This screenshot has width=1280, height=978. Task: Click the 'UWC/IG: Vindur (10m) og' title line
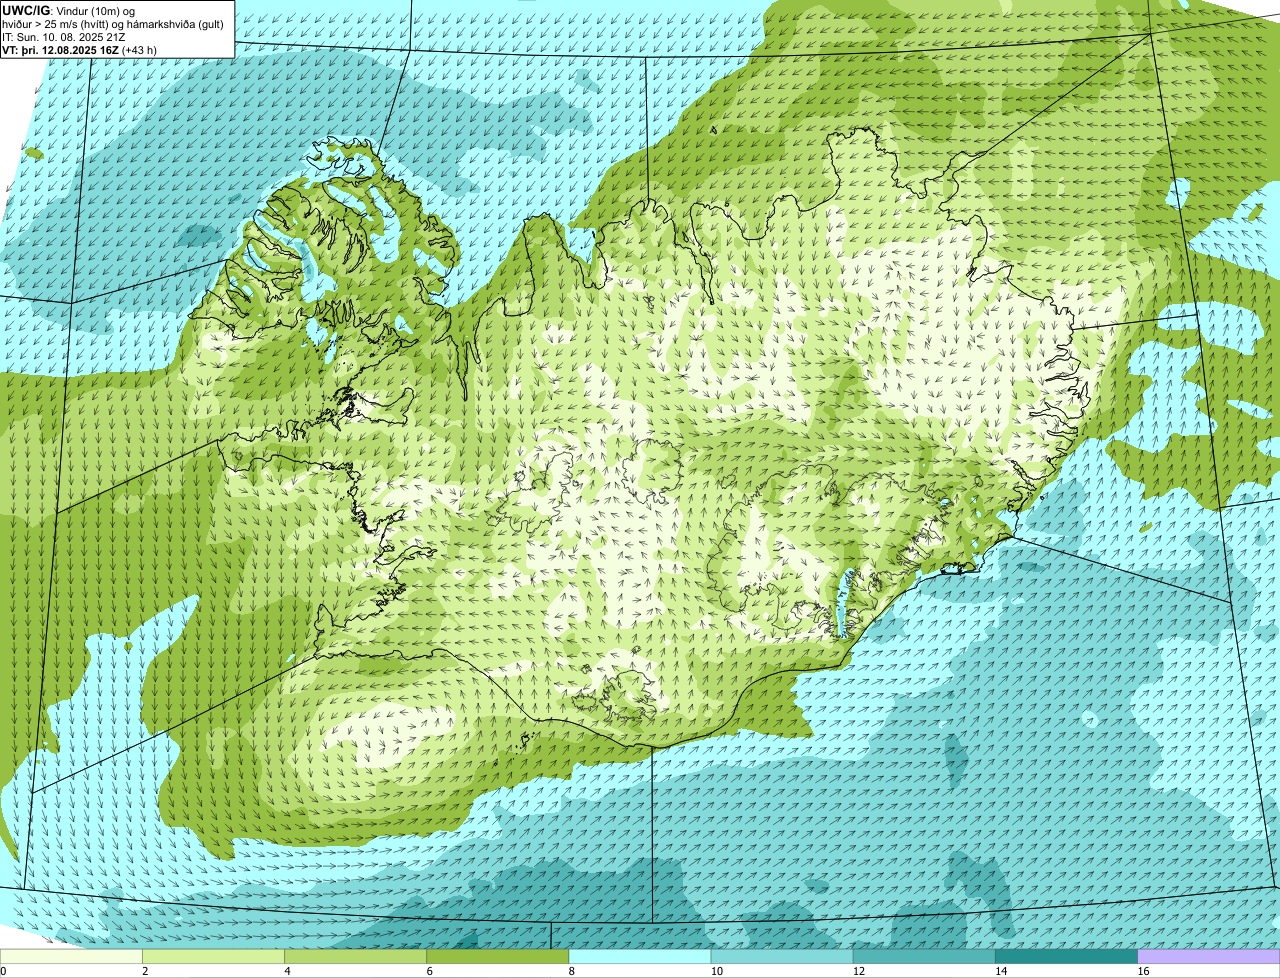[69, 11]
